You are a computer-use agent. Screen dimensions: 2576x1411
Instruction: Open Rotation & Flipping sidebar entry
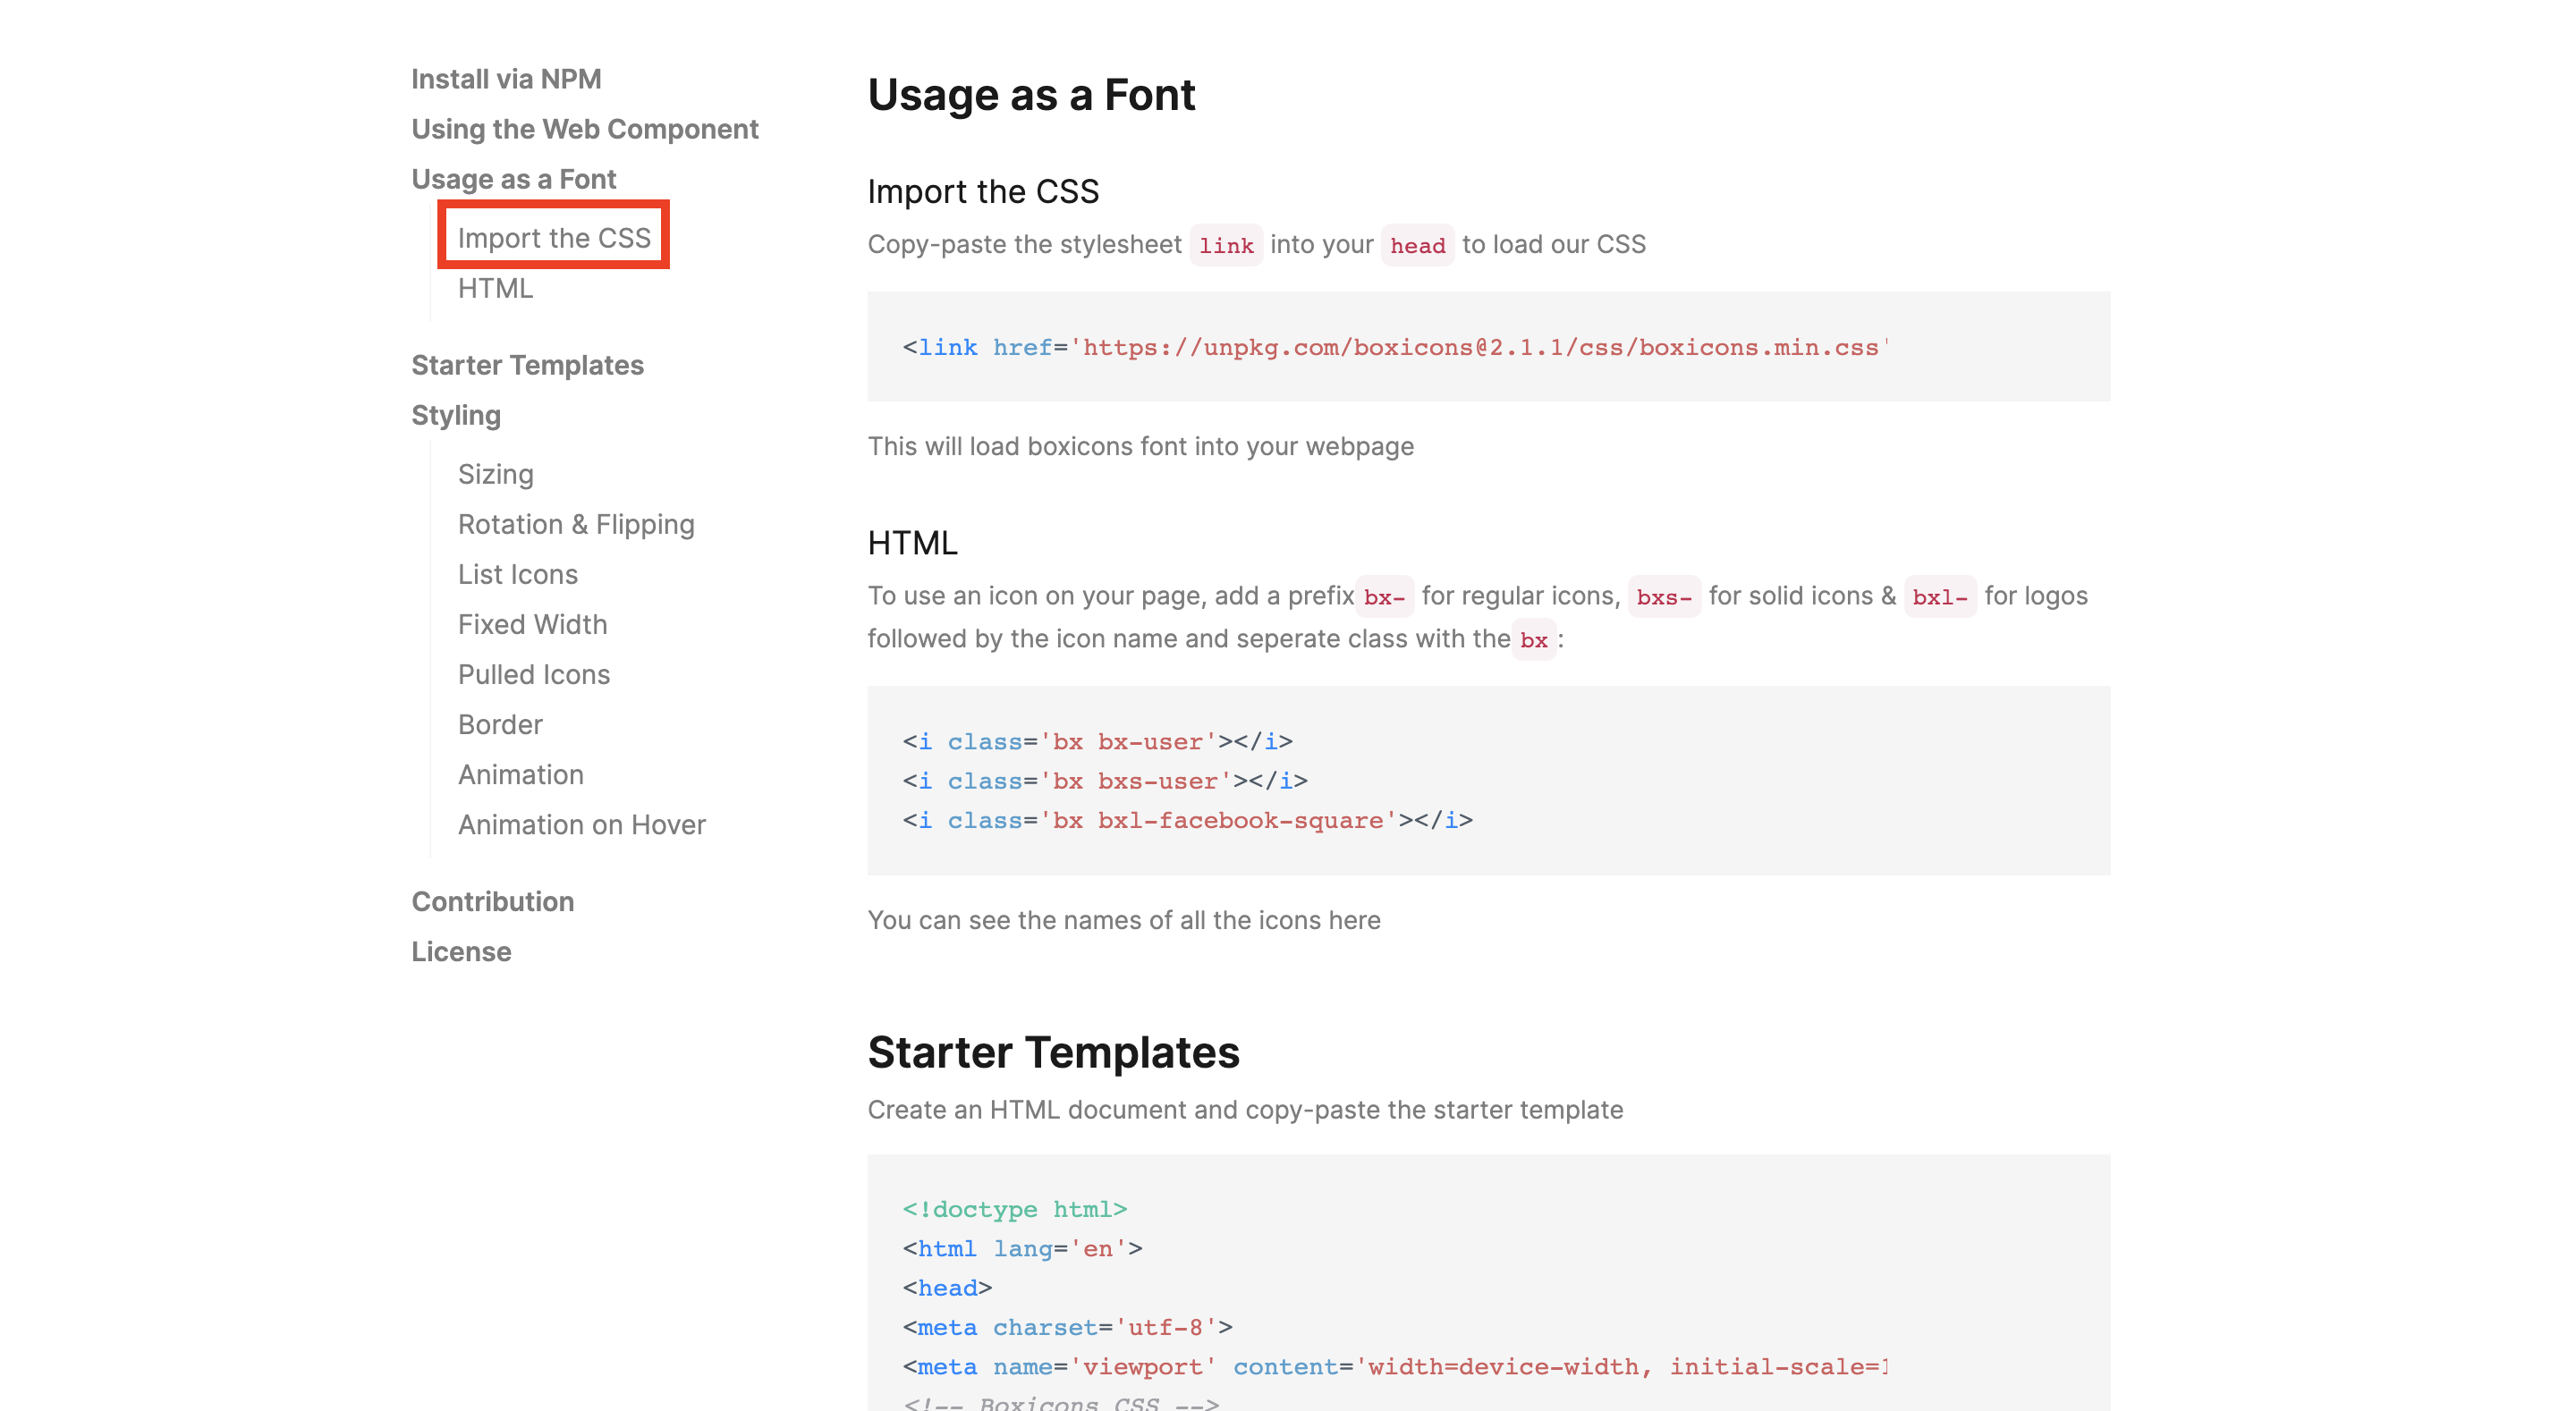(575, 524)
